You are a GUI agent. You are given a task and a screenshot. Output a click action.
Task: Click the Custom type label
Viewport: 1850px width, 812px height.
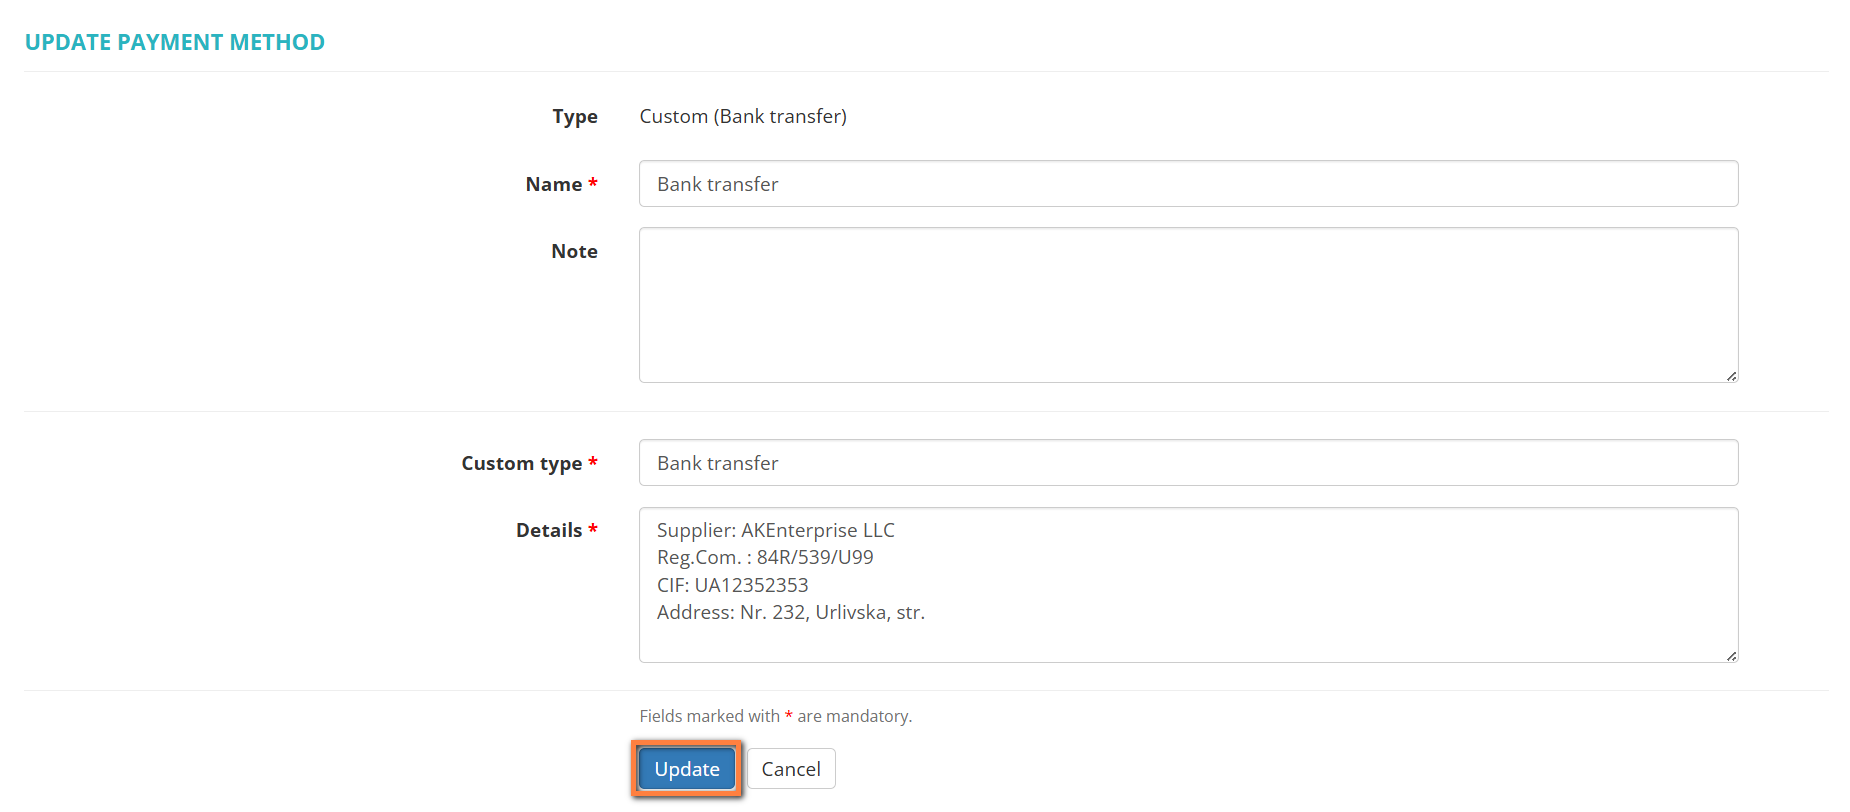pyautogui.click(x=521, y=463)
